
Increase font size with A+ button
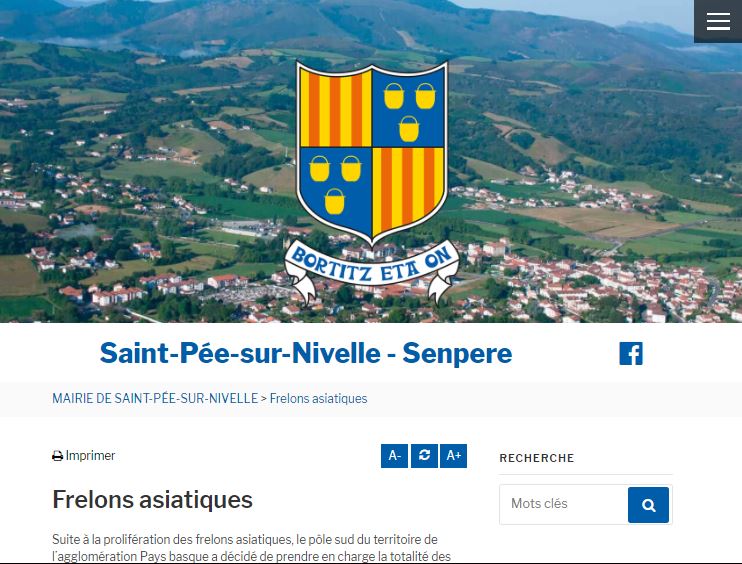coord(454,455)
